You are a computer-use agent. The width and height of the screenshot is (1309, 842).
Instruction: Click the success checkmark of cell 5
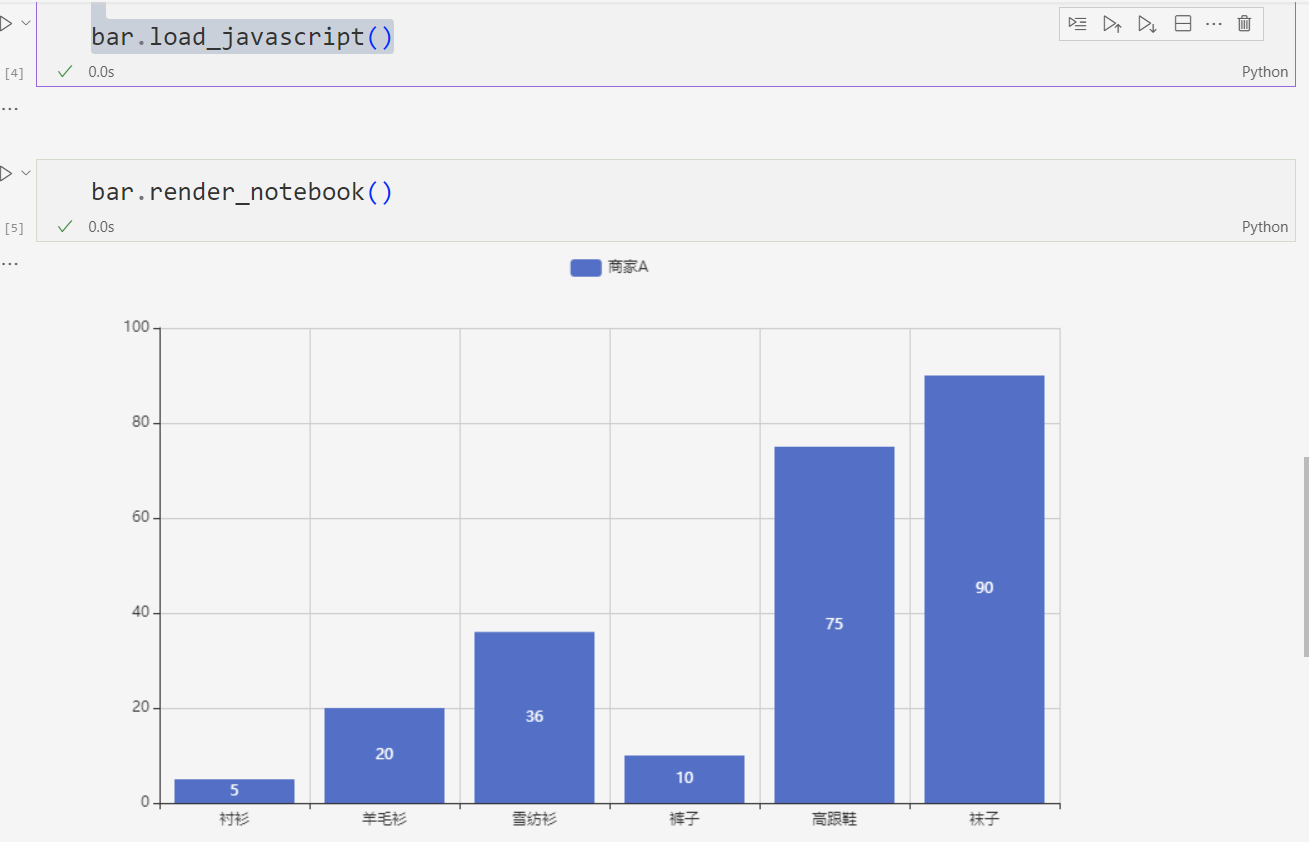pyautogui.click(x=66, y=226)
